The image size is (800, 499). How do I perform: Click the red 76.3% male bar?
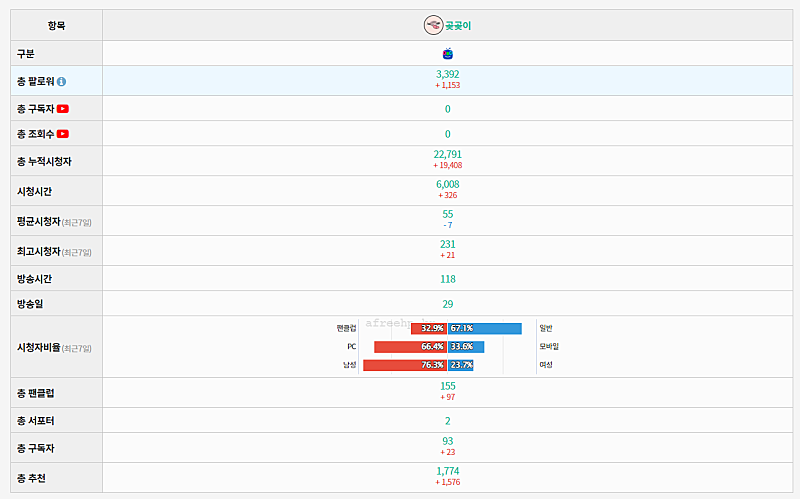405,365
